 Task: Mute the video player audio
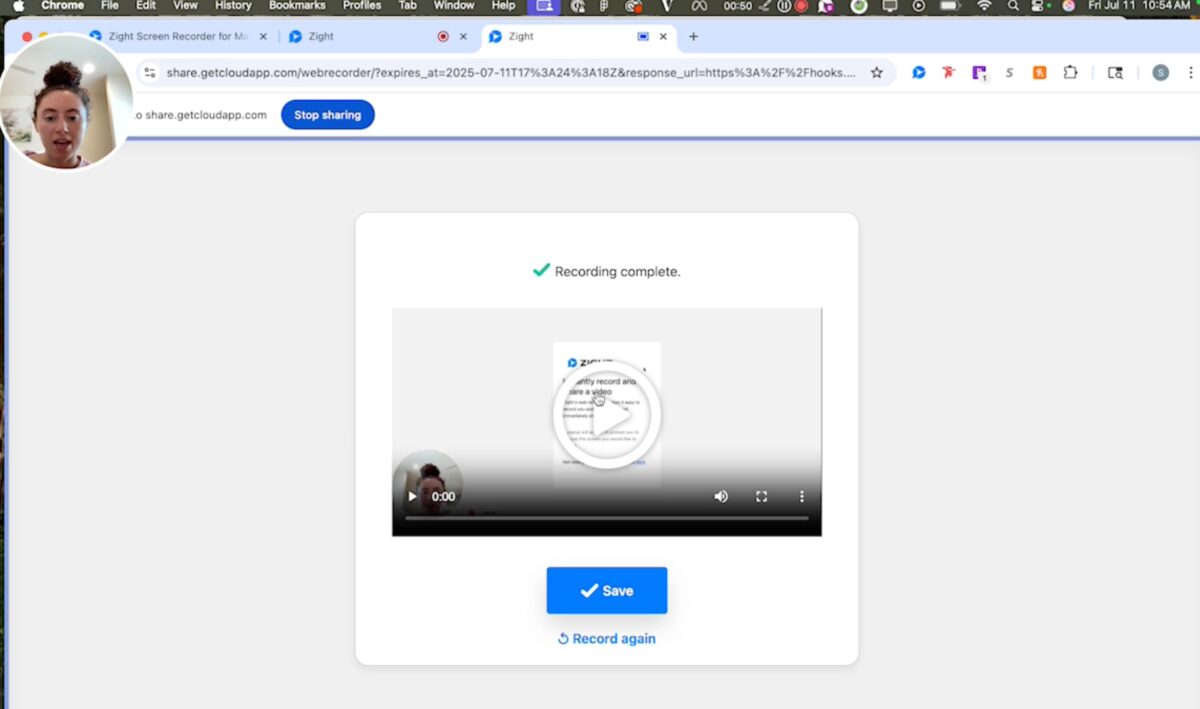pyautogui.click(x=721, y=496)
